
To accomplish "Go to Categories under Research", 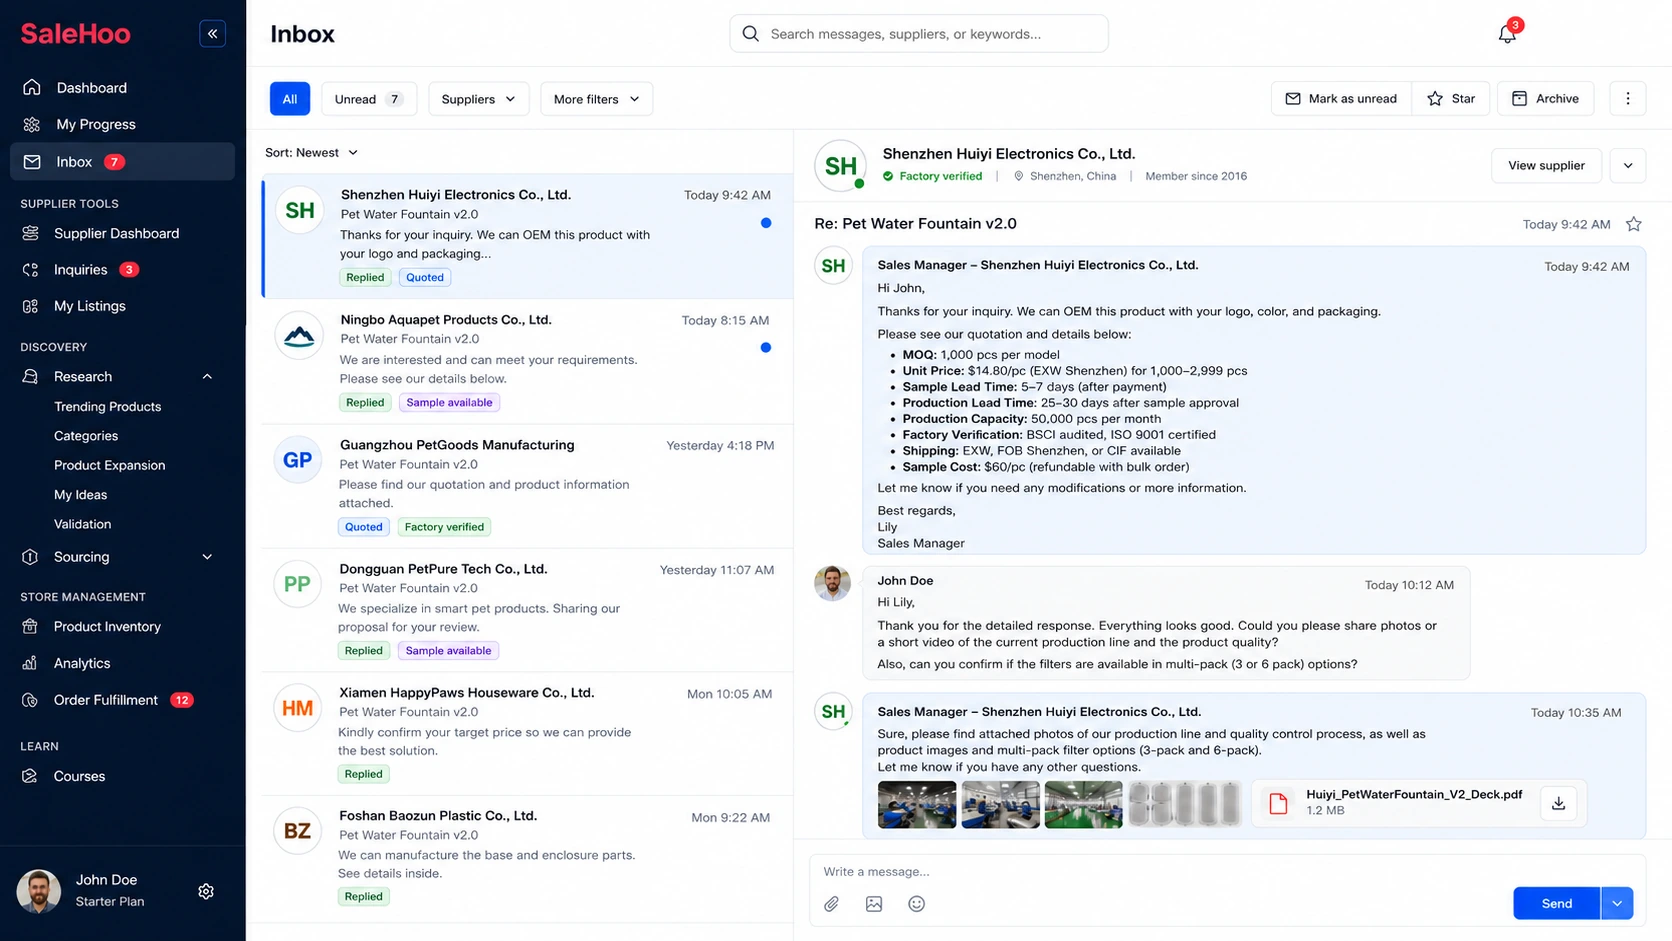I will click(x=86, y=436).
